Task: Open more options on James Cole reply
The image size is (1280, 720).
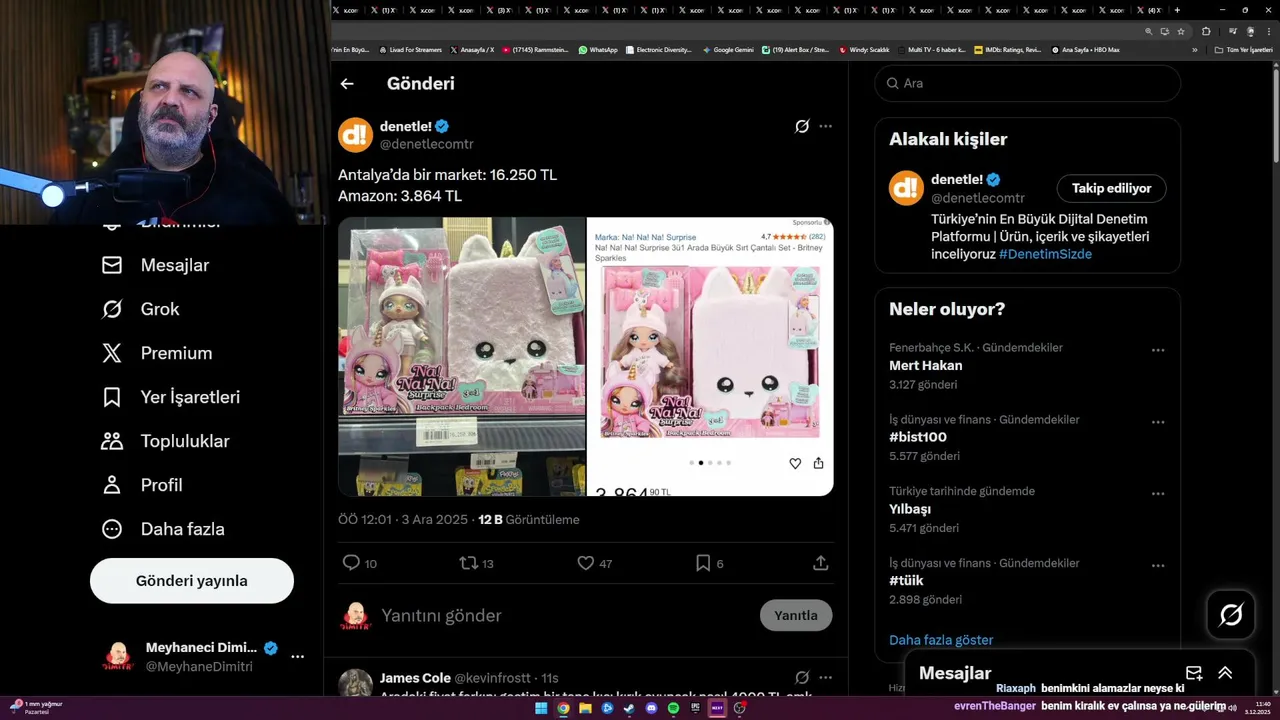Action: point(825,678)
